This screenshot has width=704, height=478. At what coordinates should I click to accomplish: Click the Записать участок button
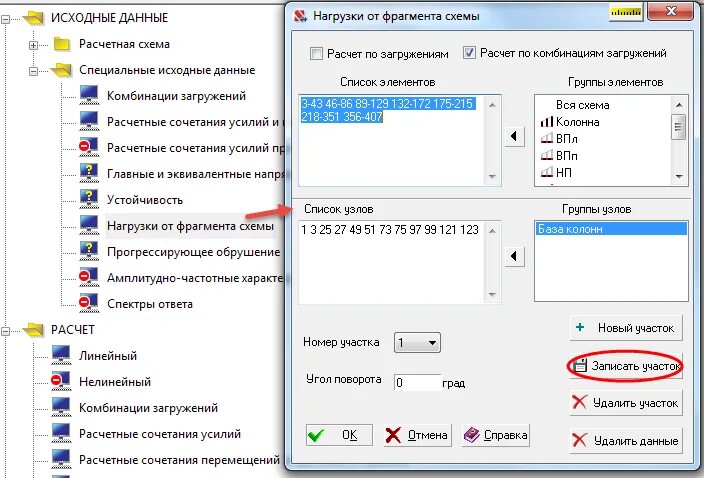pos(626,366)
